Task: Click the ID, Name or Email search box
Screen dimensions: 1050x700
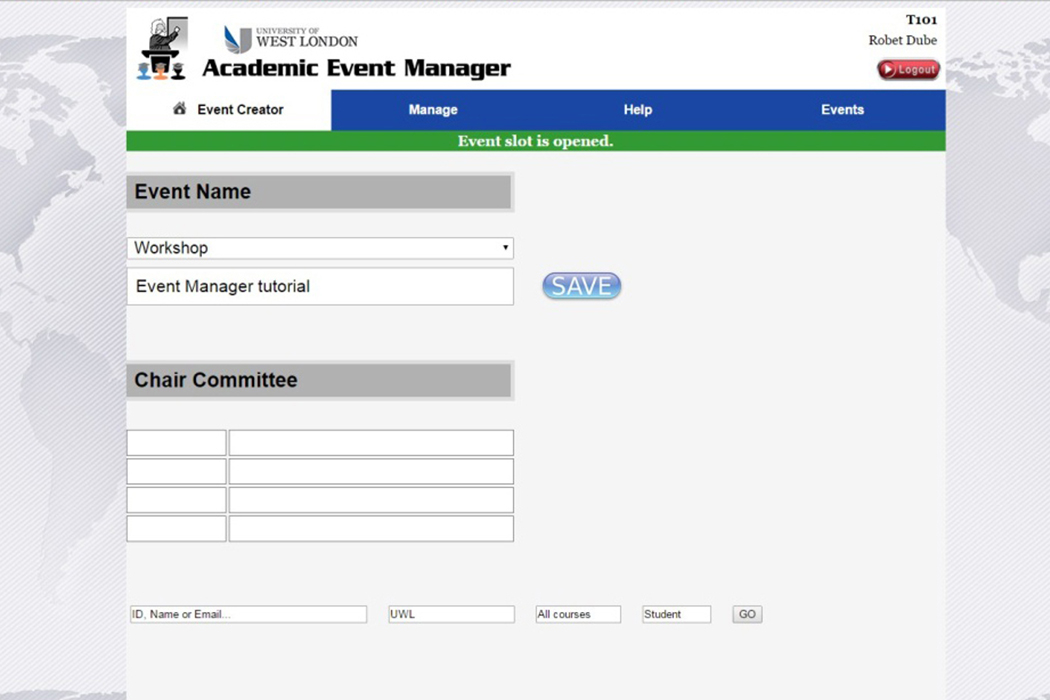Action: (x=248, y=614)
